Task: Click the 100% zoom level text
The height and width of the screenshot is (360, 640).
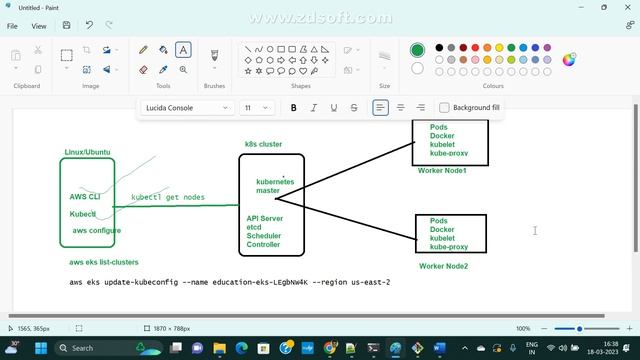Action: [523, 329]
